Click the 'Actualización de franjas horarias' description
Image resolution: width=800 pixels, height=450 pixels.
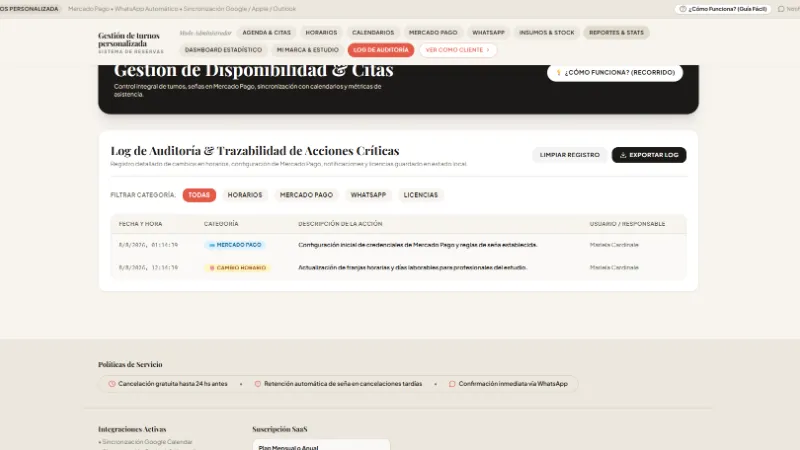coord(412,268)
